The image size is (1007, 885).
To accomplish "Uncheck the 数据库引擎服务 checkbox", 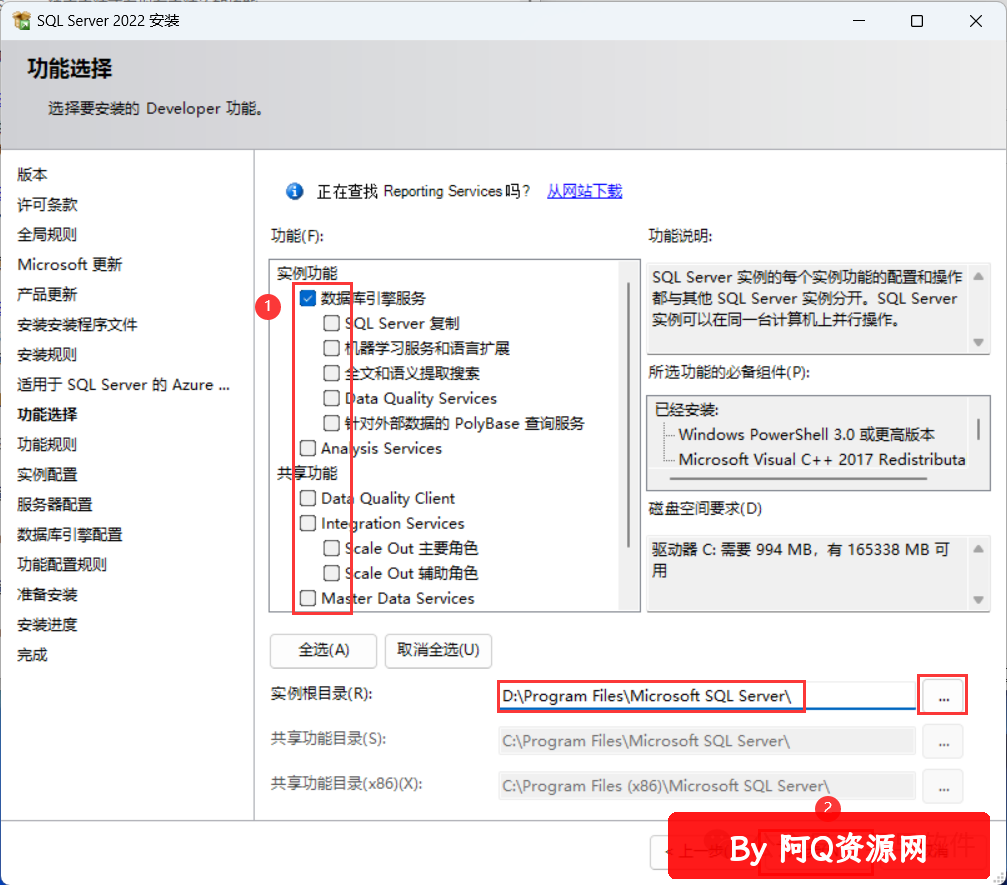I will [308, 298].
